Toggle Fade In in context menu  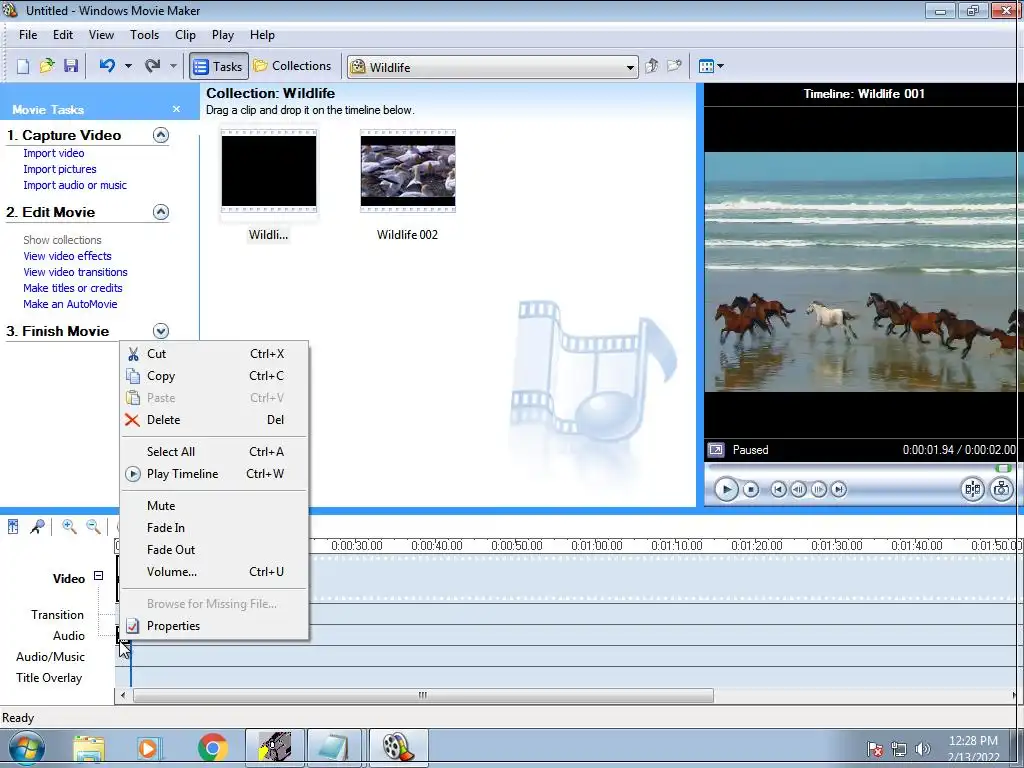[214, 528]
